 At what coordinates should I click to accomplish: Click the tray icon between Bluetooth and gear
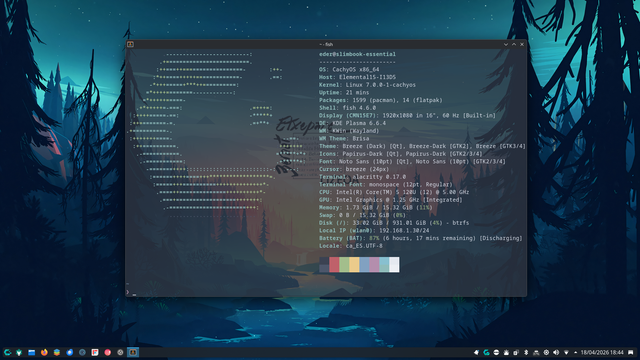536,352
